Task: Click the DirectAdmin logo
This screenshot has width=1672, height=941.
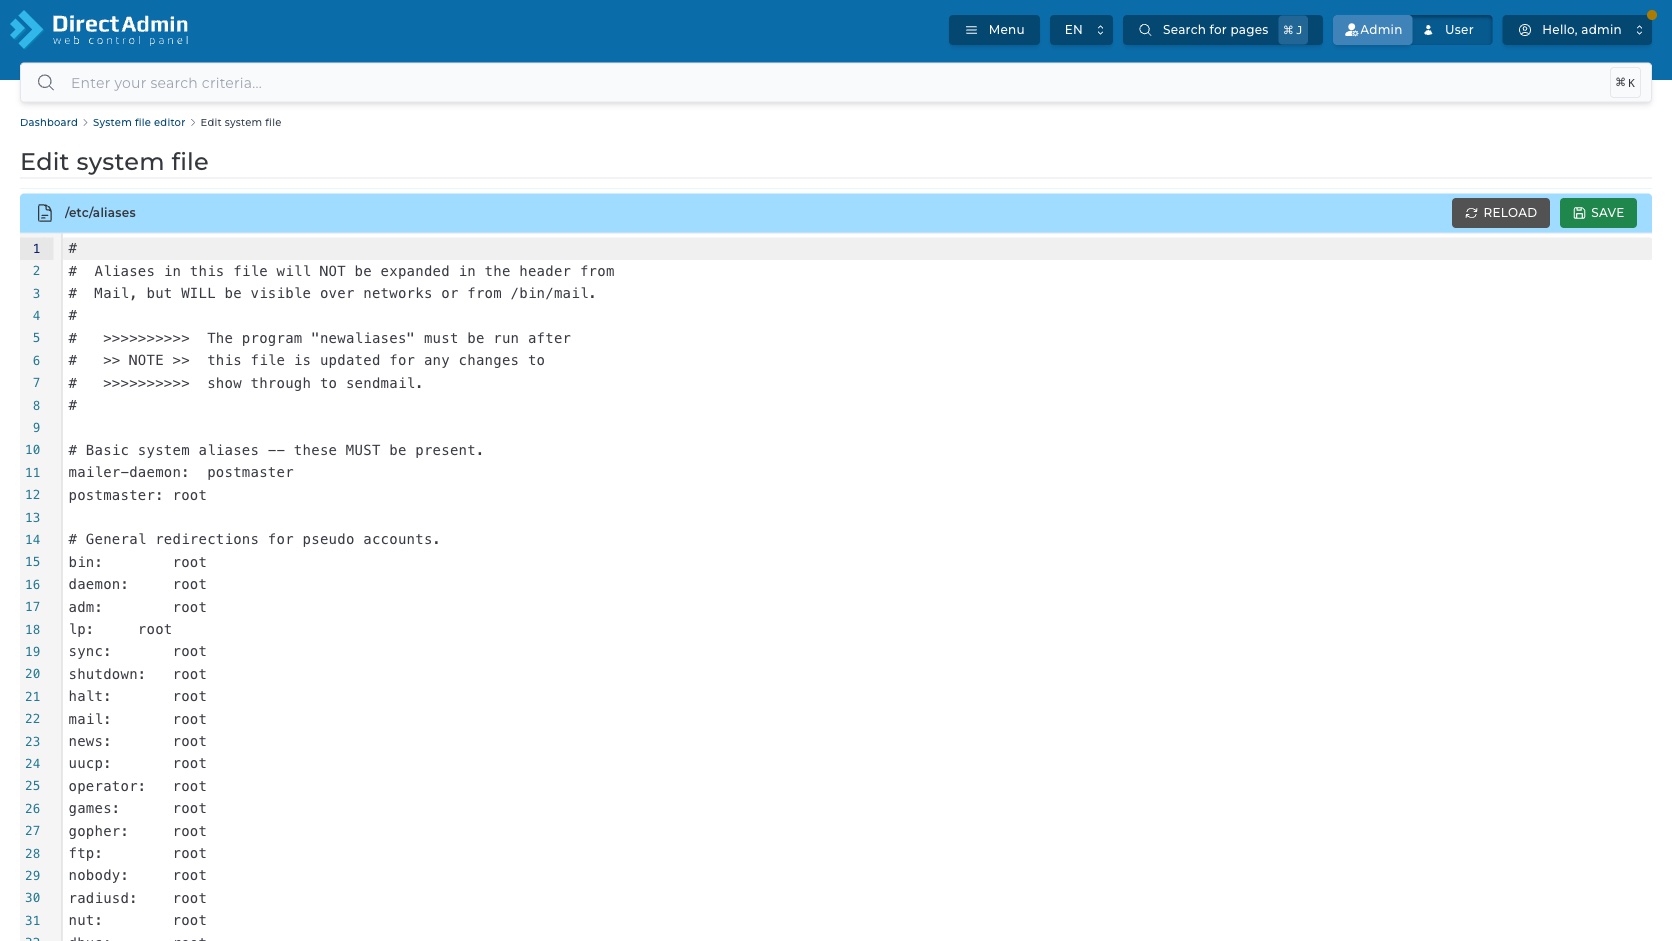Action: click(x=99, y=29)
